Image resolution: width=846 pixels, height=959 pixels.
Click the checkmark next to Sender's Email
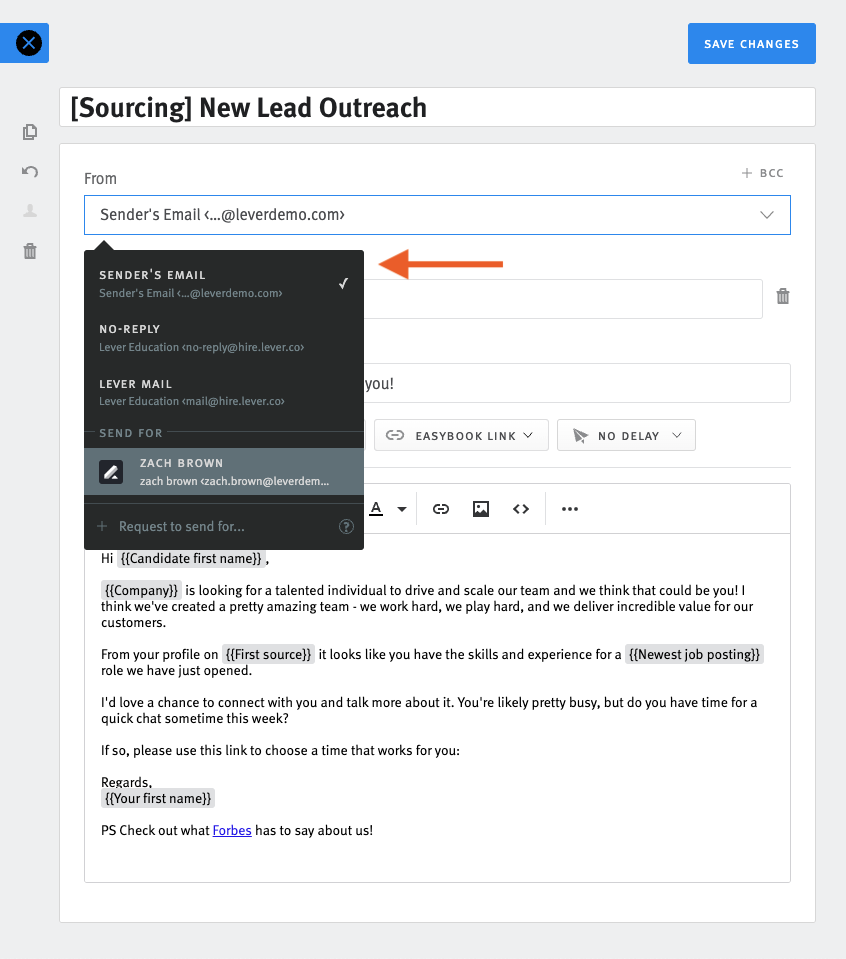[x=344, y=283]
